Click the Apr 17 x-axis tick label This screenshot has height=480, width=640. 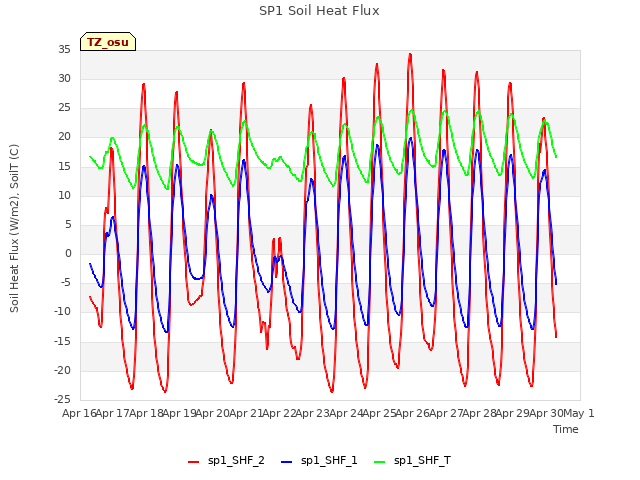pos(113,413)
